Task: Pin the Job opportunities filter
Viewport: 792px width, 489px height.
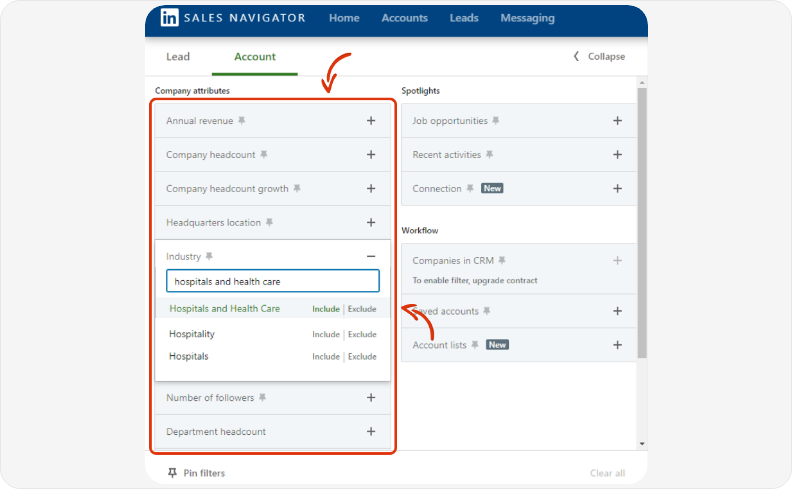Action: [x=496, y=120]
